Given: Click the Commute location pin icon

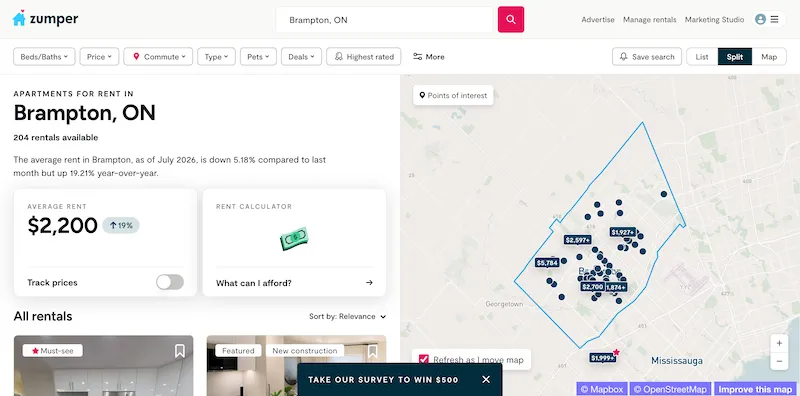Looking at the screenshot, I should point(136,57).
